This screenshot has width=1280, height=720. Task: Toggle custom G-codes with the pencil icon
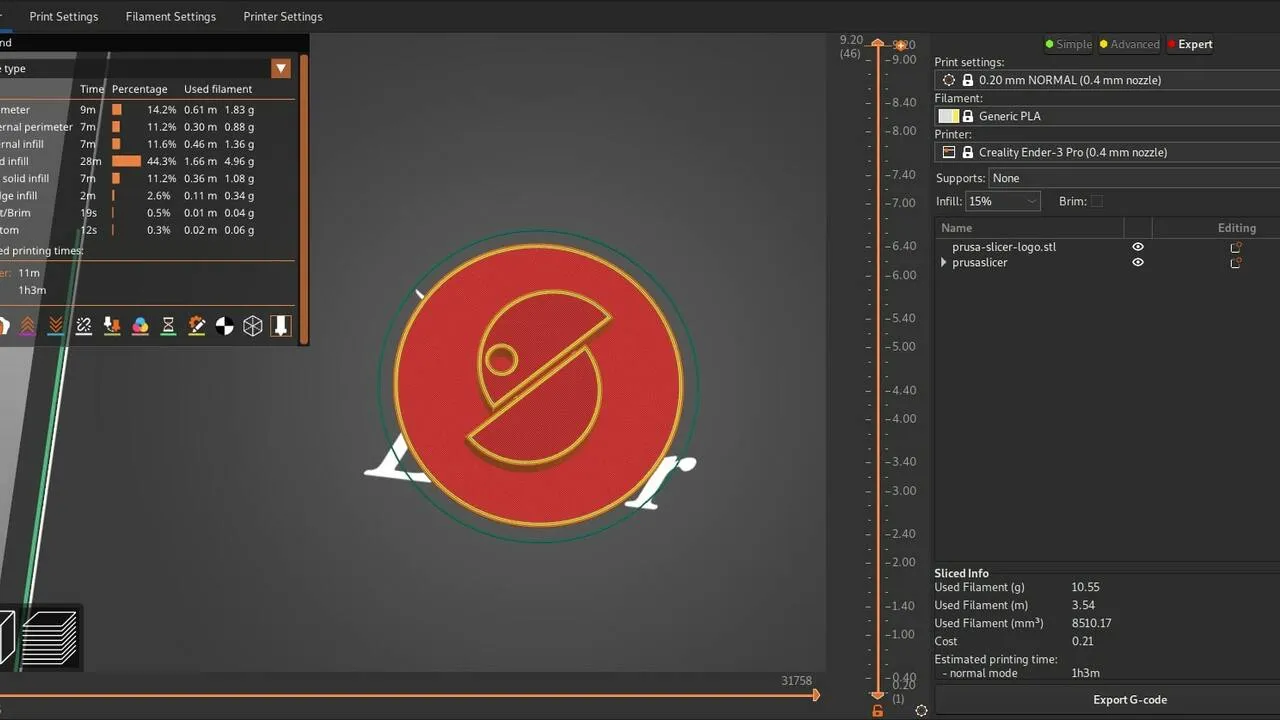[196, 325]
